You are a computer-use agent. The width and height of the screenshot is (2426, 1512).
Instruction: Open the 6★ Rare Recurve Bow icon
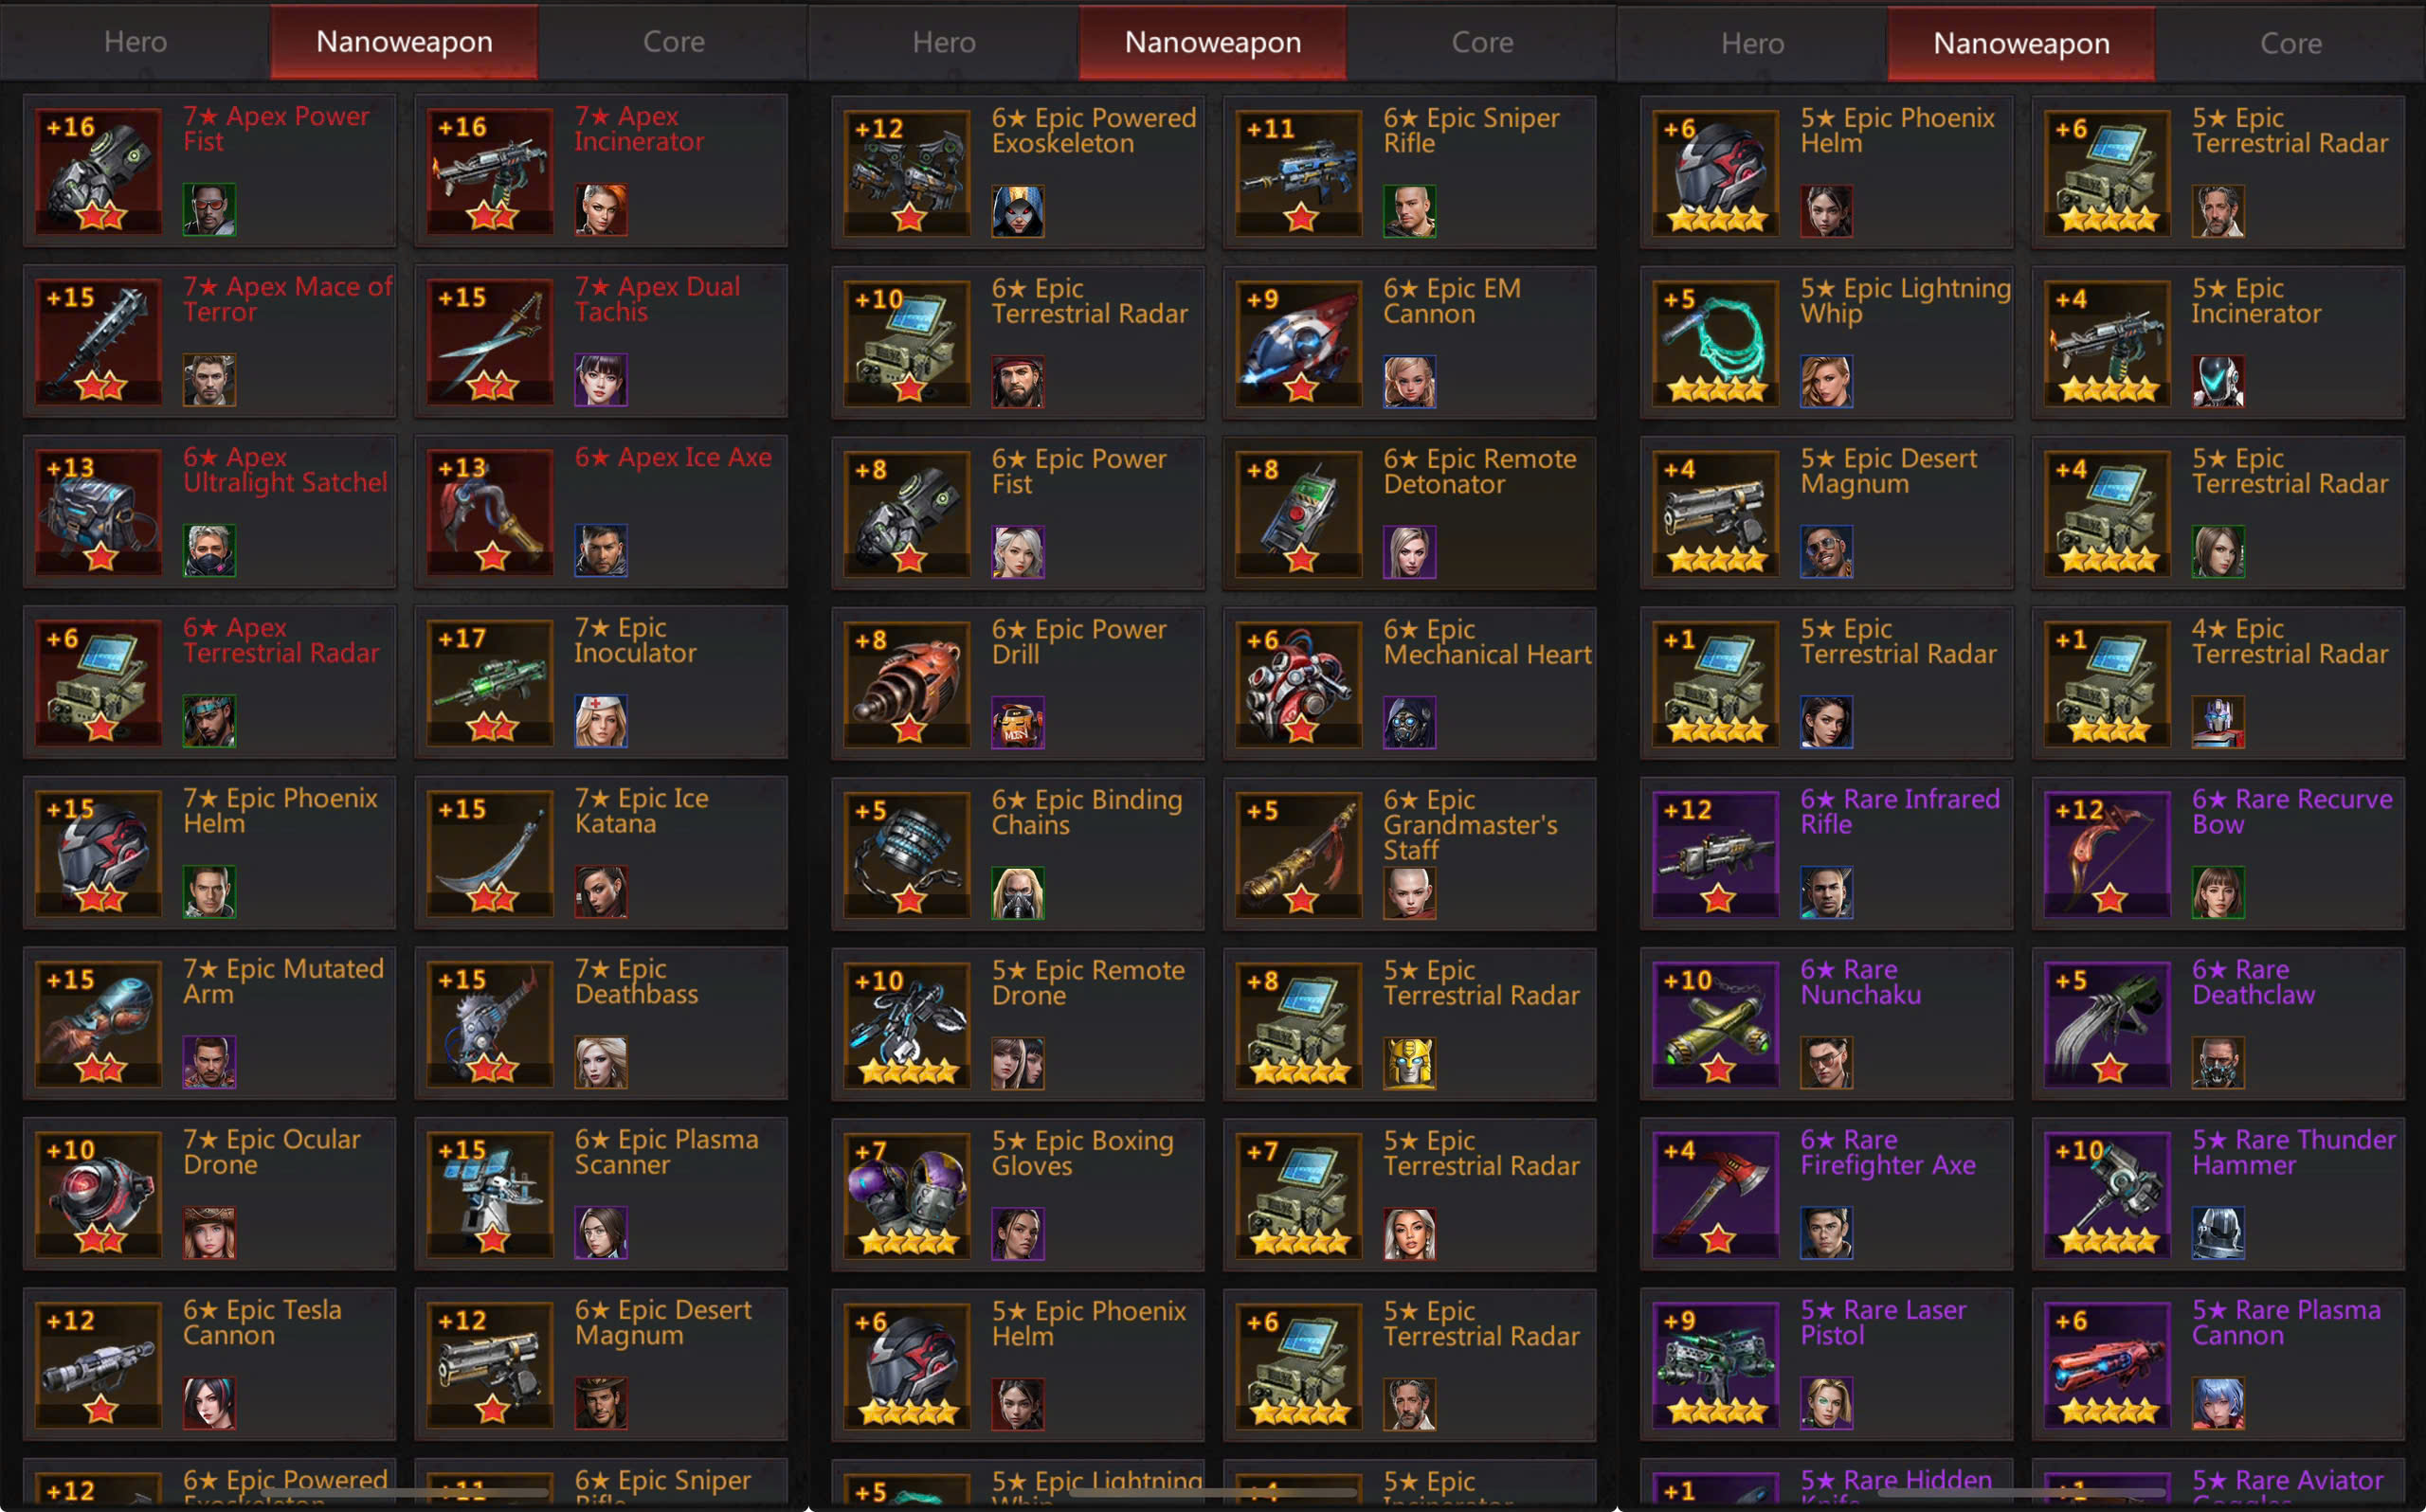pyautogui.click(x=2108, y=854)
